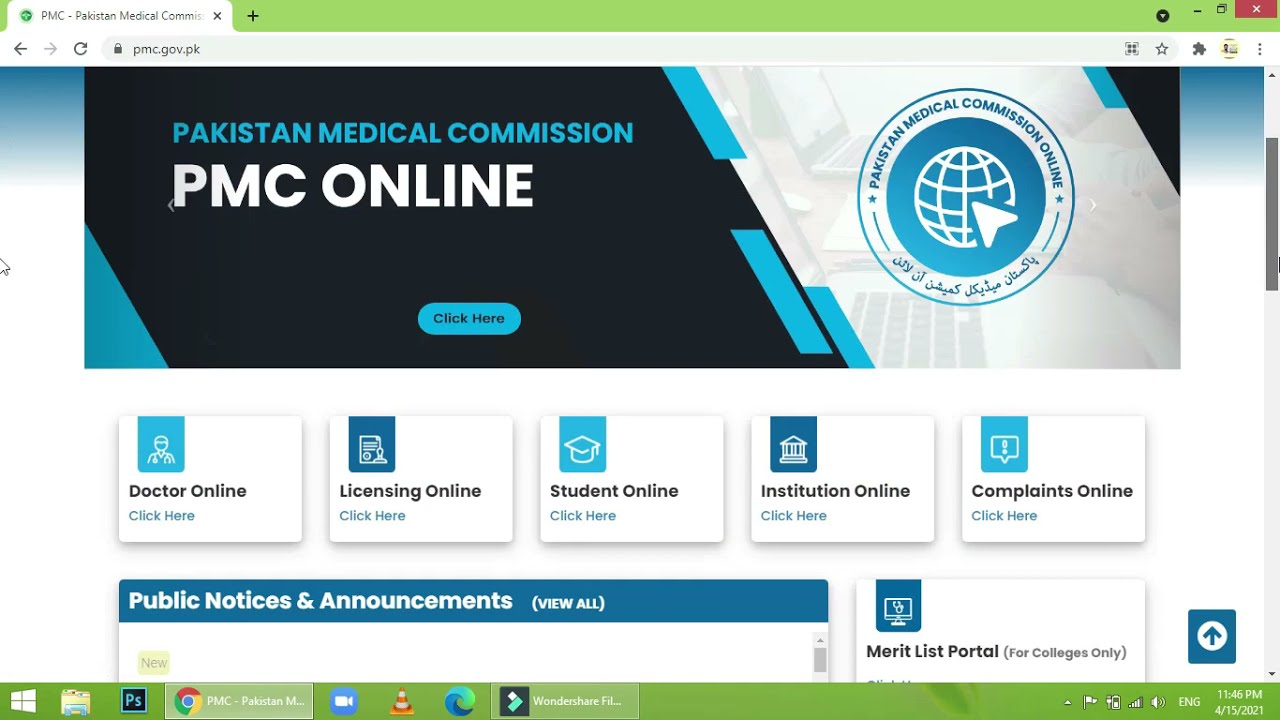Image resolution: width=1280 pixels, height=720 pixels.
Task: Open VIEW ALL public notices link
Action: pyautogui.click(x=568, y=603)
